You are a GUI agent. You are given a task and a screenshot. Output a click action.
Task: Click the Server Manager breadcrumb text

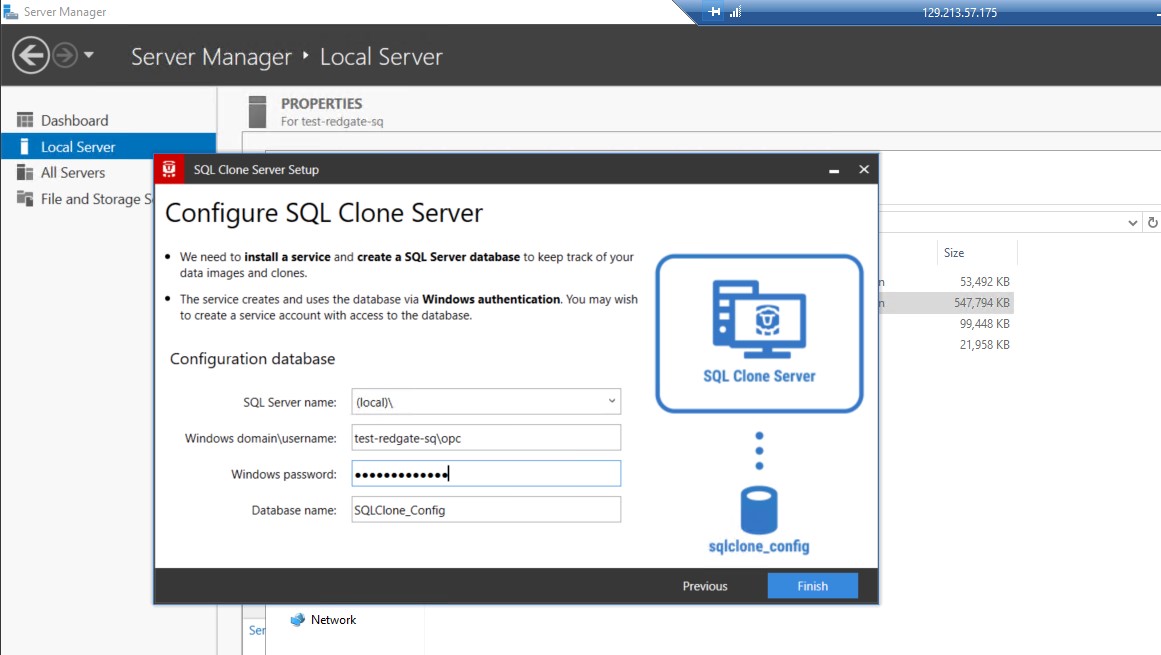[211, 57]
